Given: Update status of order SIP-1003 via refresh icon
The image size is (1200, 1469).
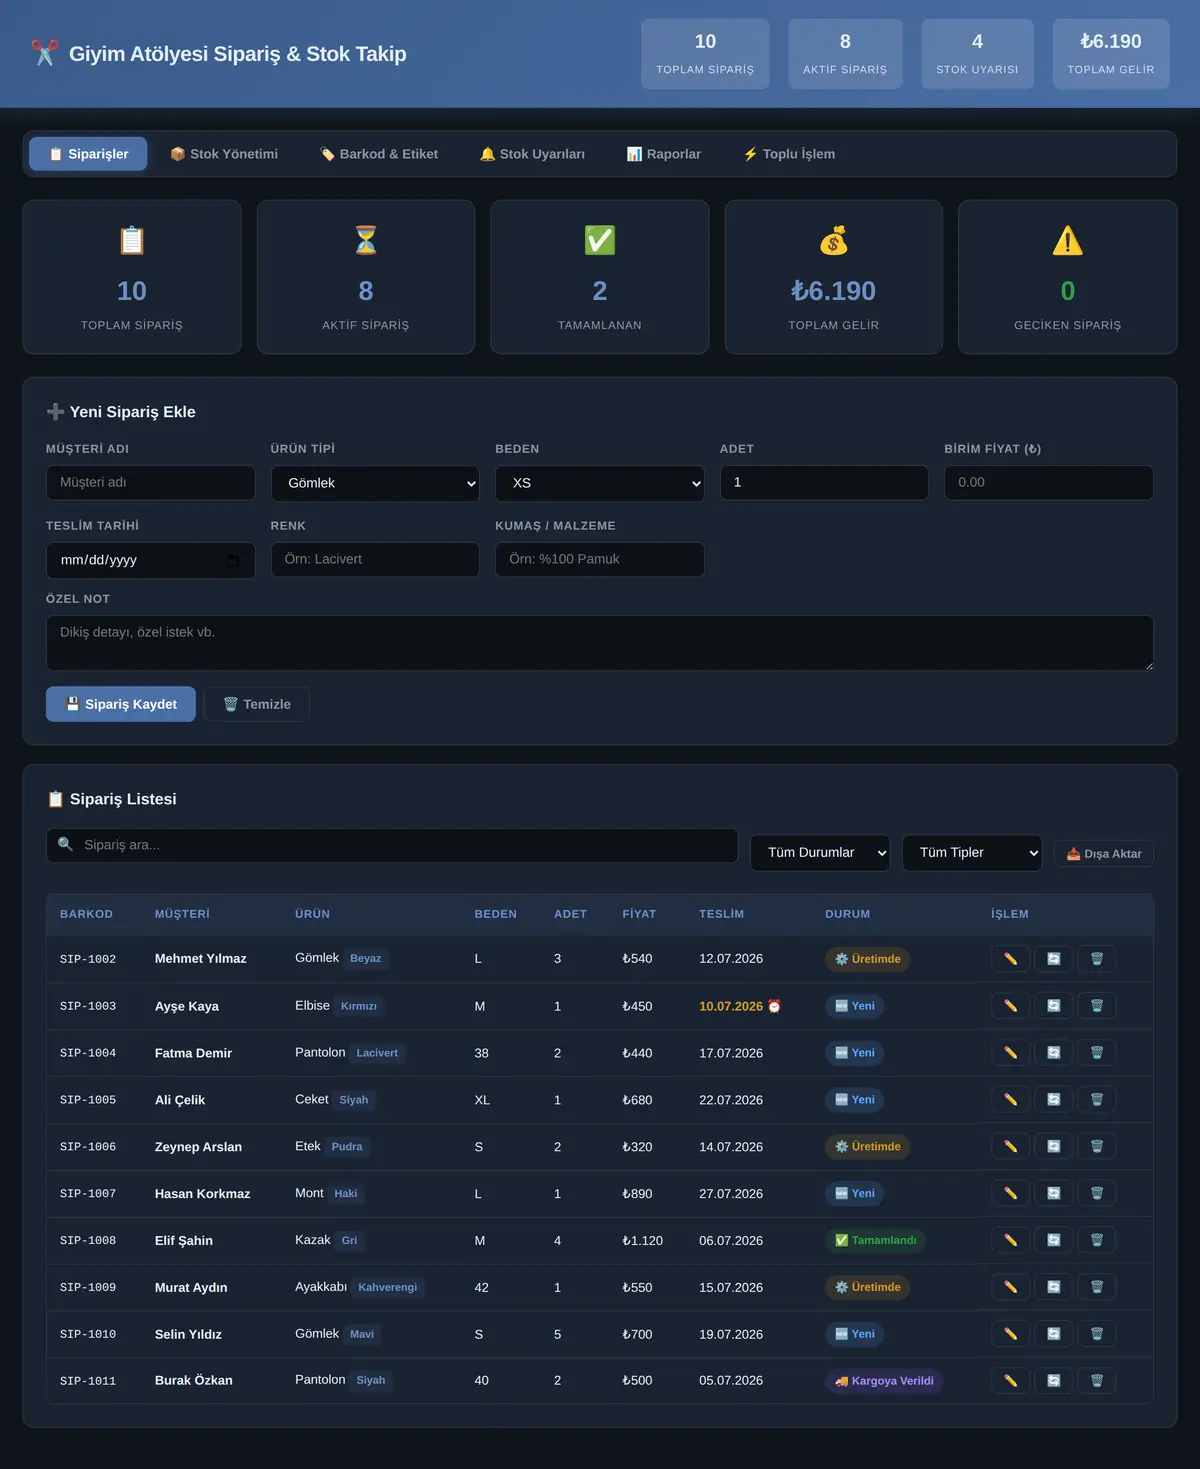Looking at the screenshot, I should point(1053,1006).
